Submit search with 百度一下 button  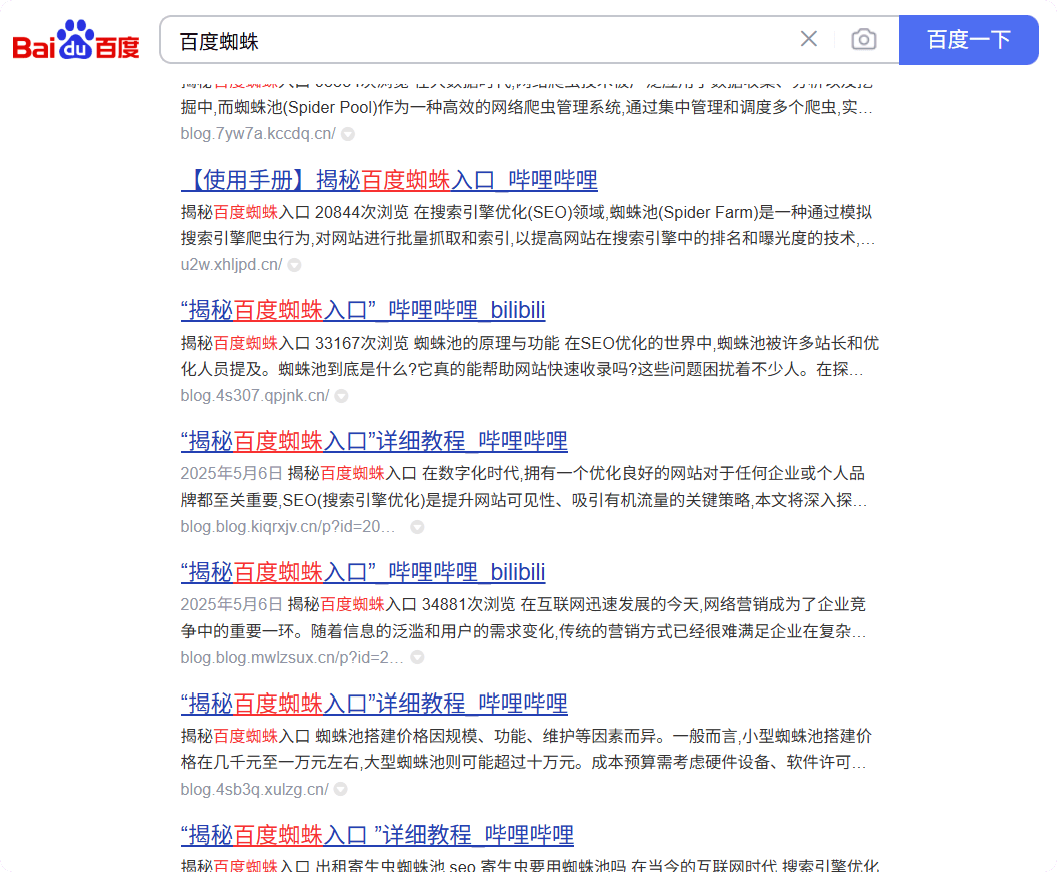pyautogui.click(x=969, y=40)
